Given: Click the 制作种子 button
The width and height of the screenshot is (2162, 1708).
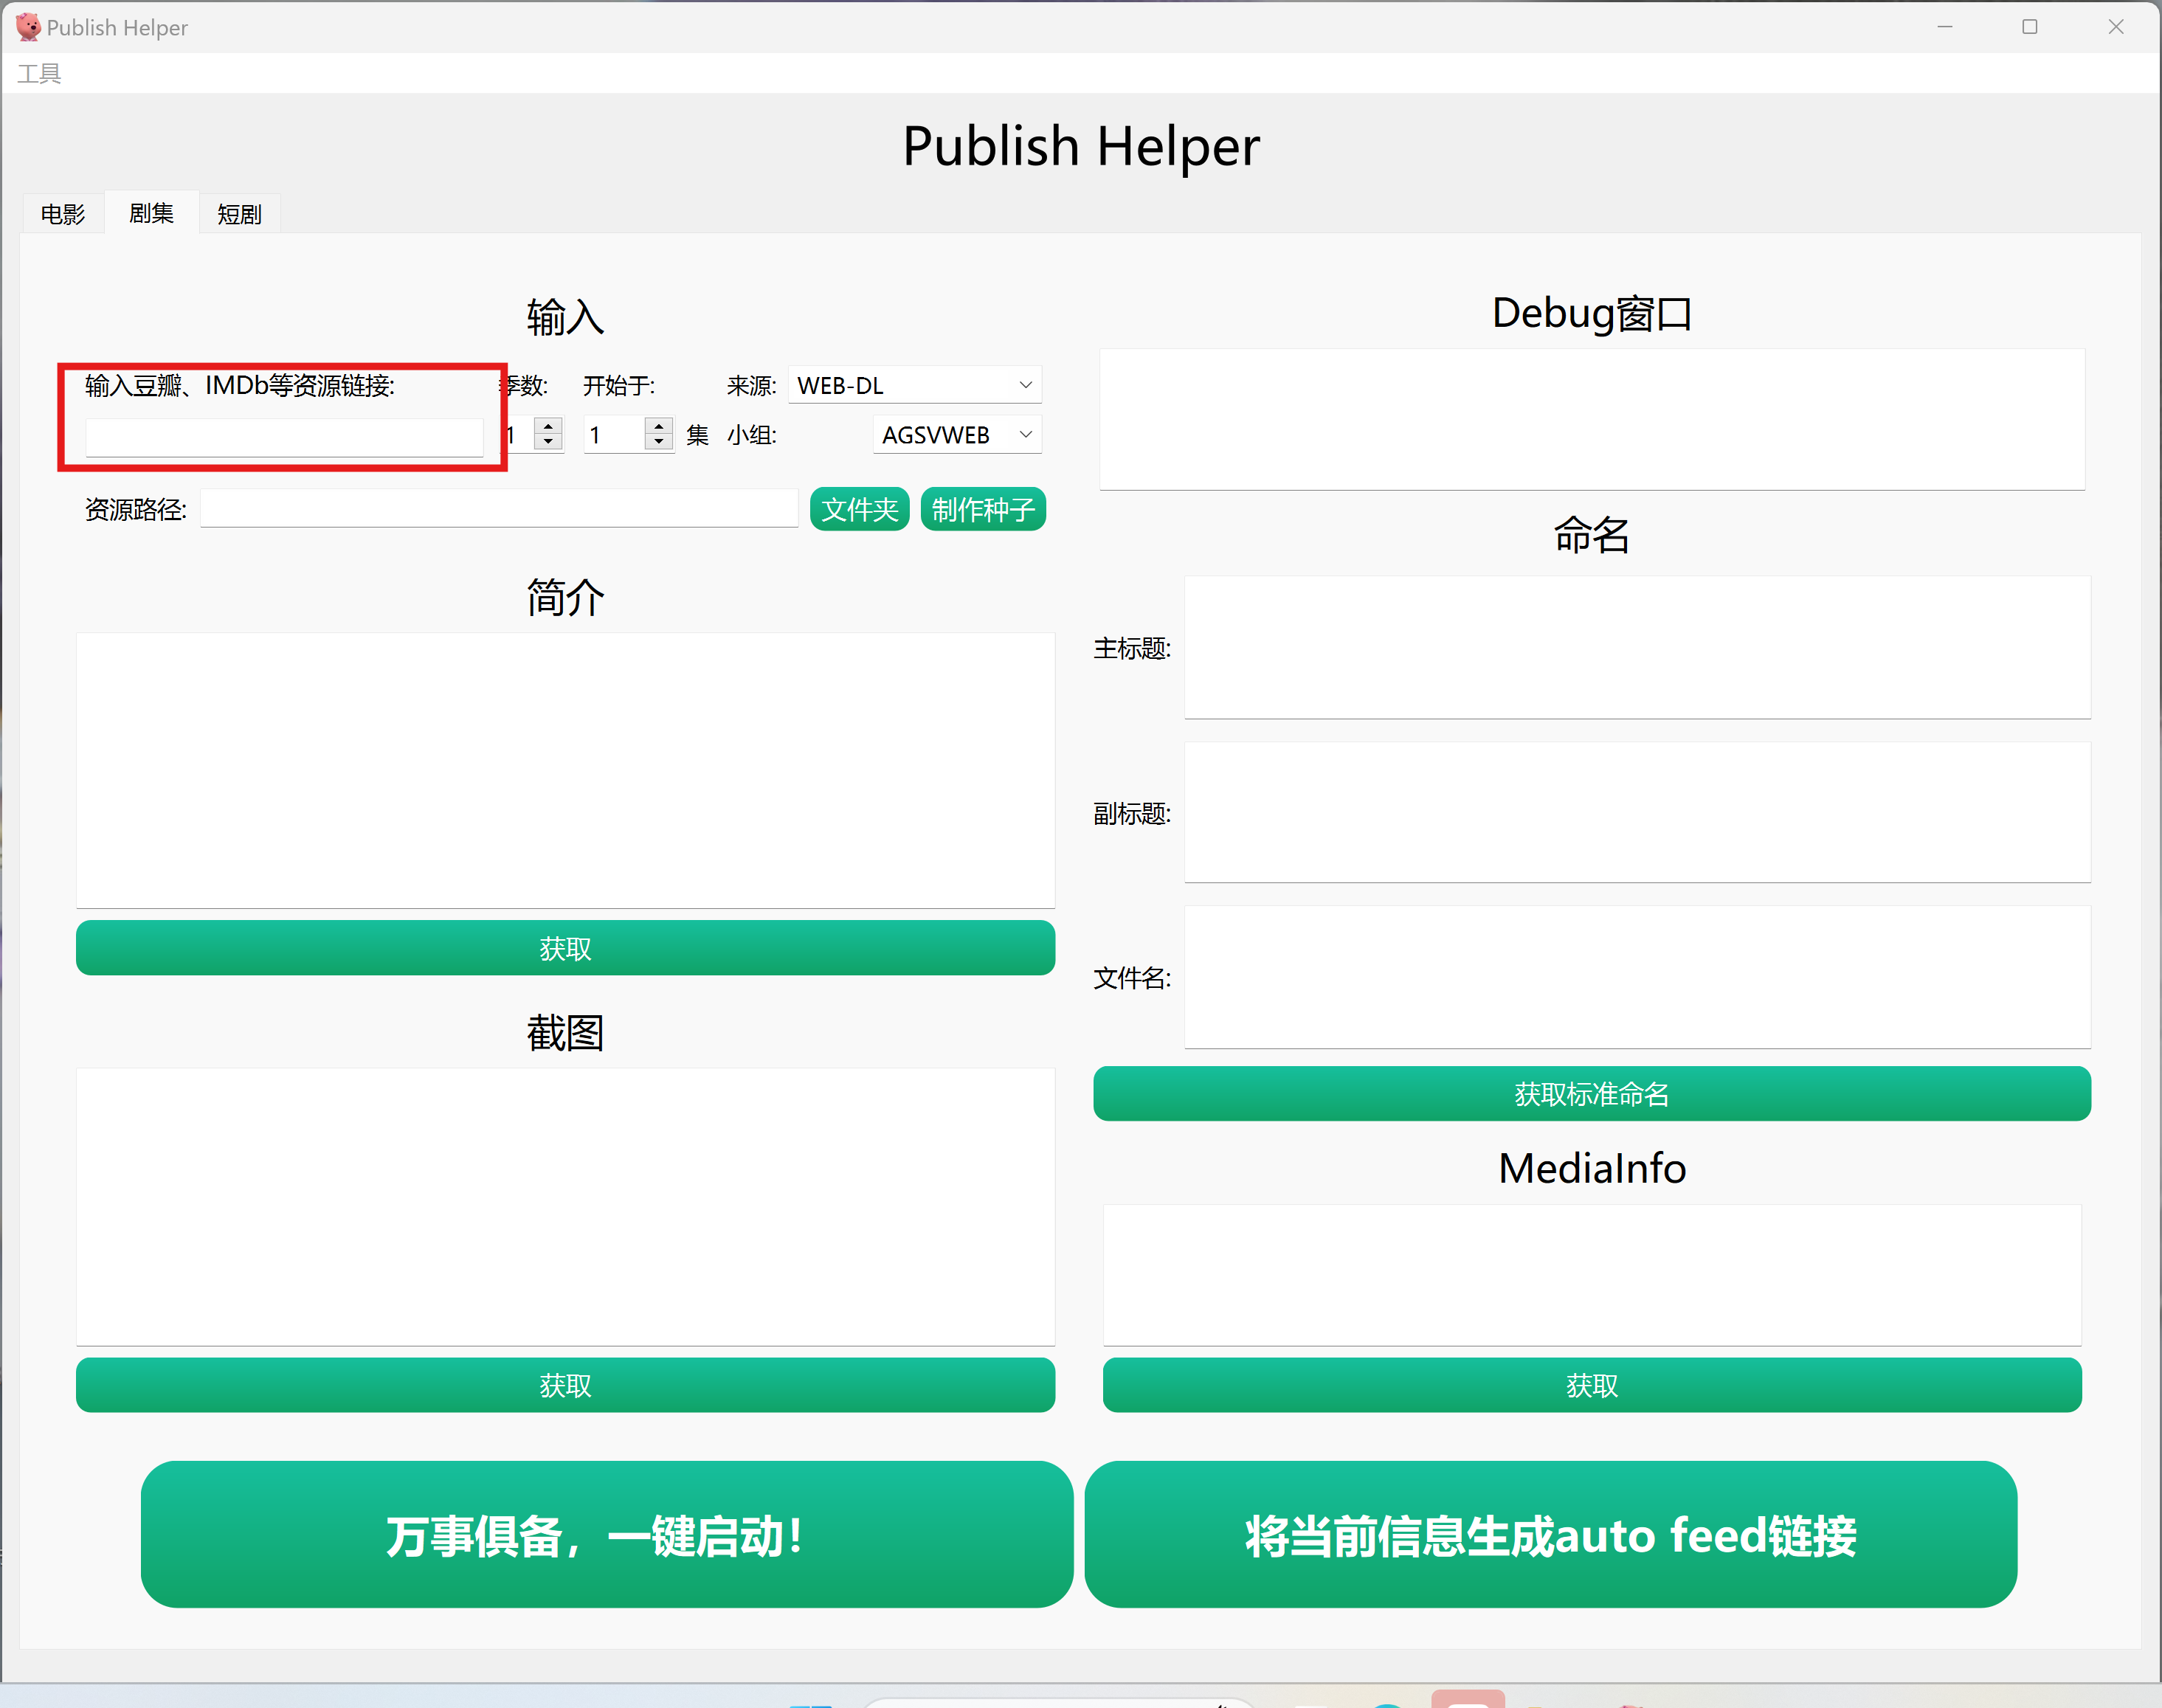Looking at the screenshot, I should 983,510.
